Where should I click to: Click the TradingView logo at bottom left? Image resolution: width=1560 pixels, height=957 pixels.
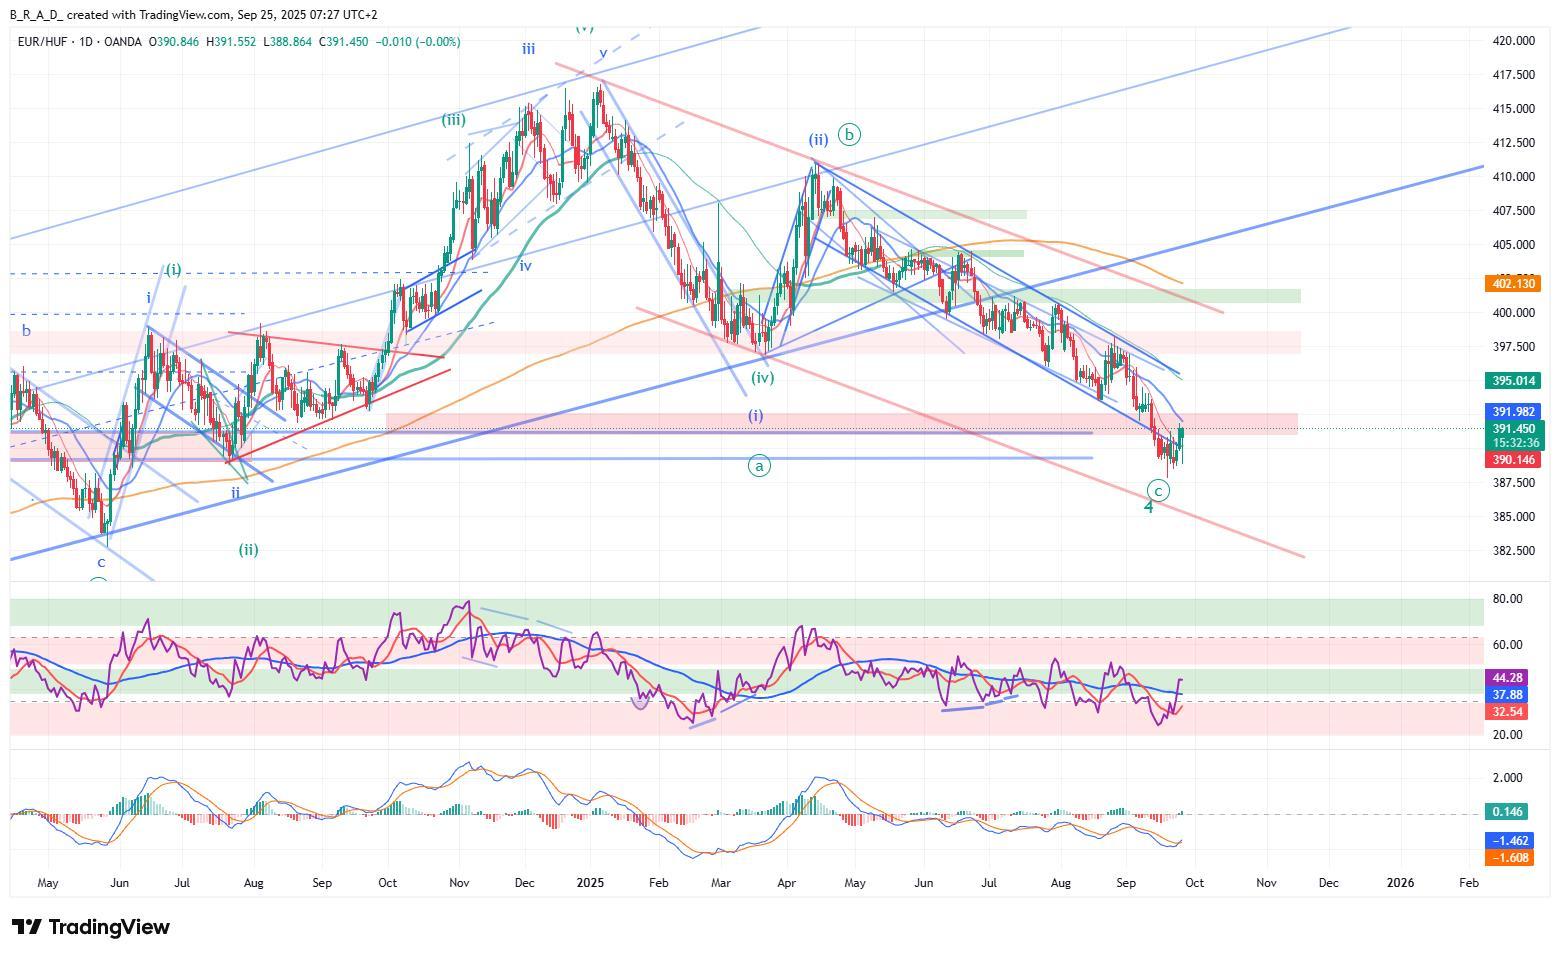(x=90, y=927)
